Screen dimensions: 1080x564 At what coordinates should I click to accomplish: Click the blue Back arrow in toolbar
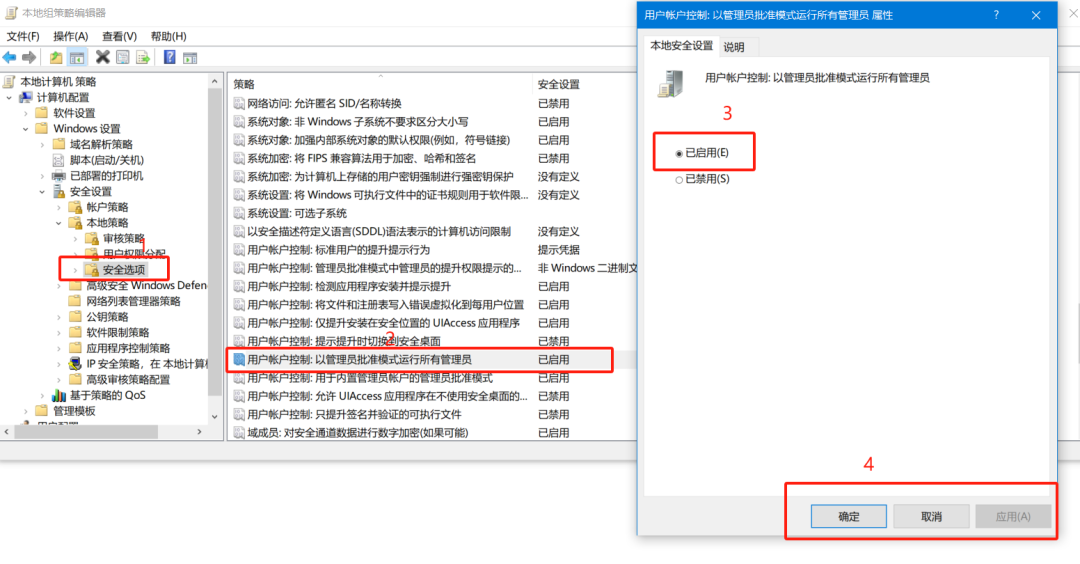[10, 57]
